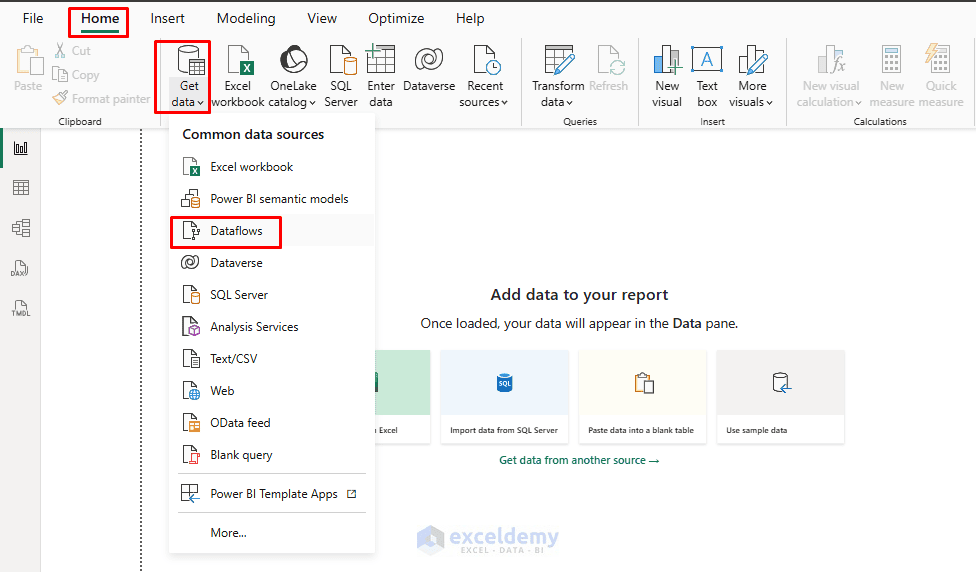Click More... at the menu bottom
This screenshot has height=572, width=976.
click(272, 533)
